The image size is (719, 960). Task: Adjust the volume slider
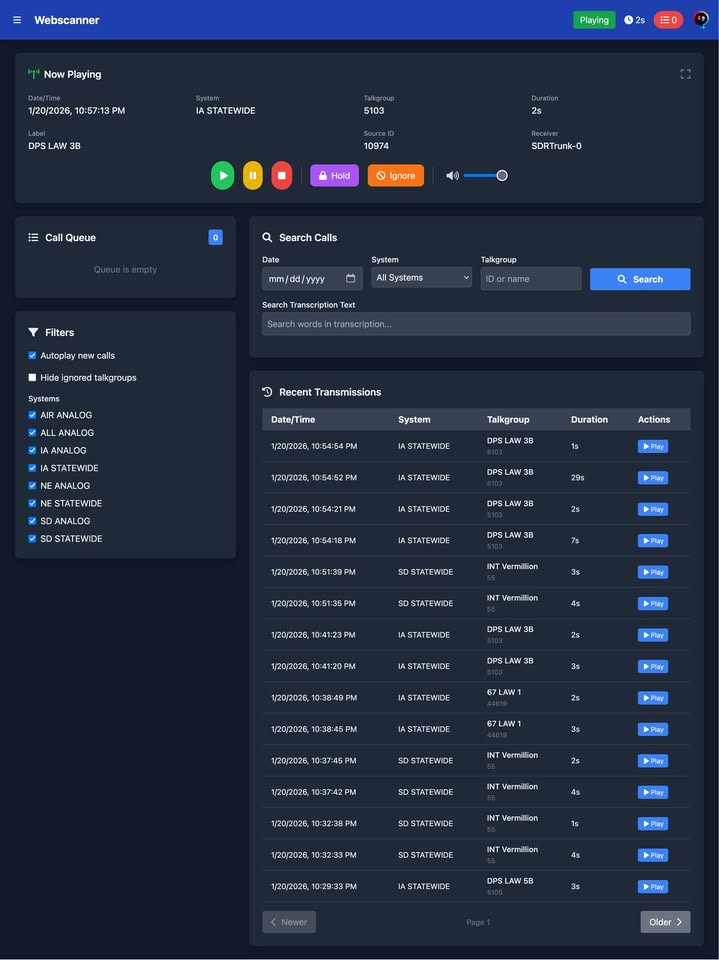pos(485,176)
